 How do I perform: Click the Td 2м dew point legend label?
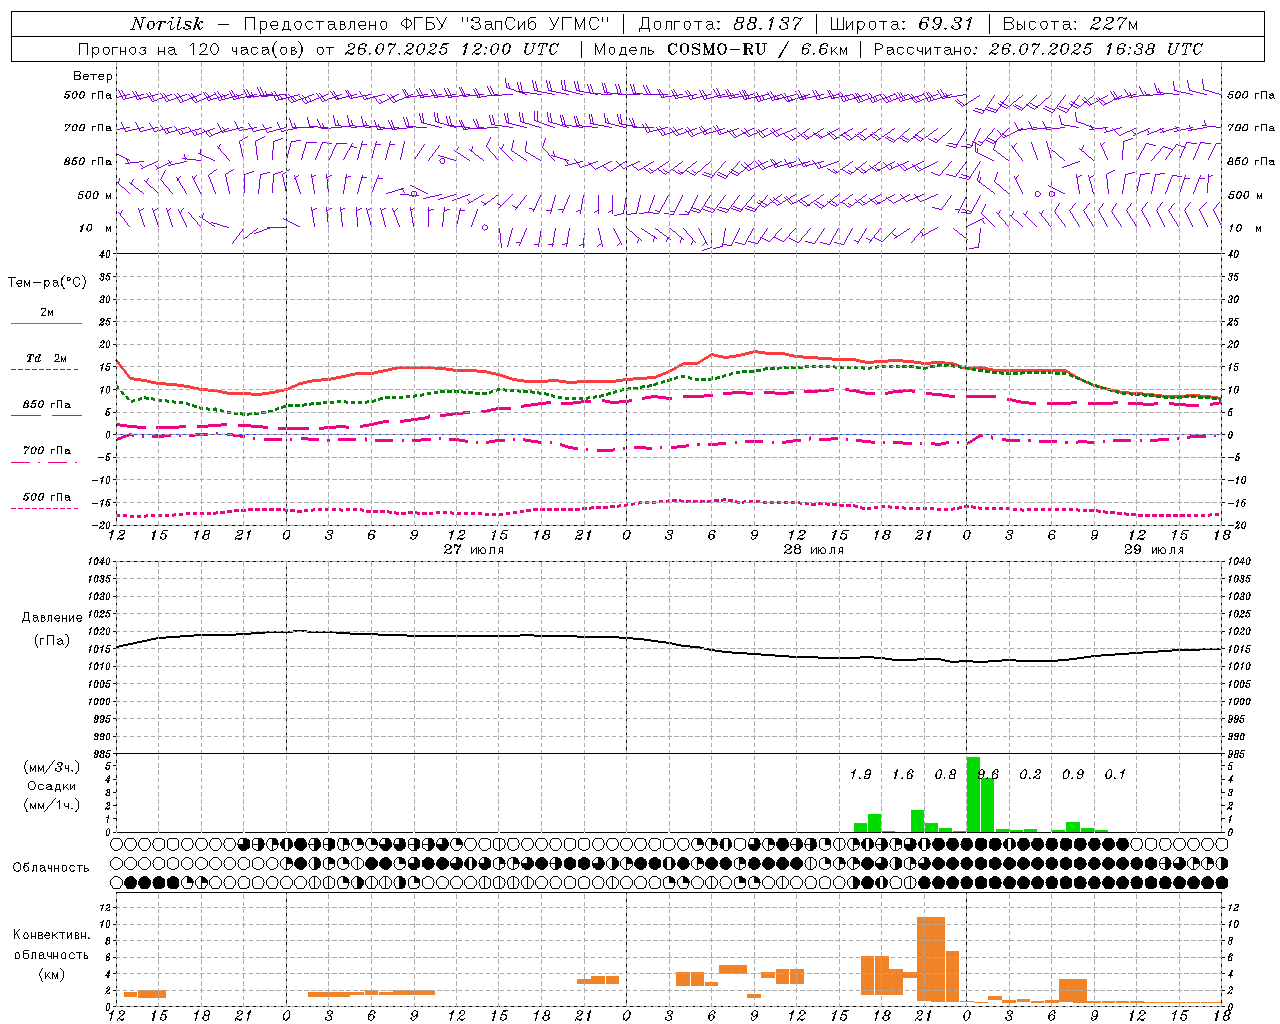click(x=47, y=358)
